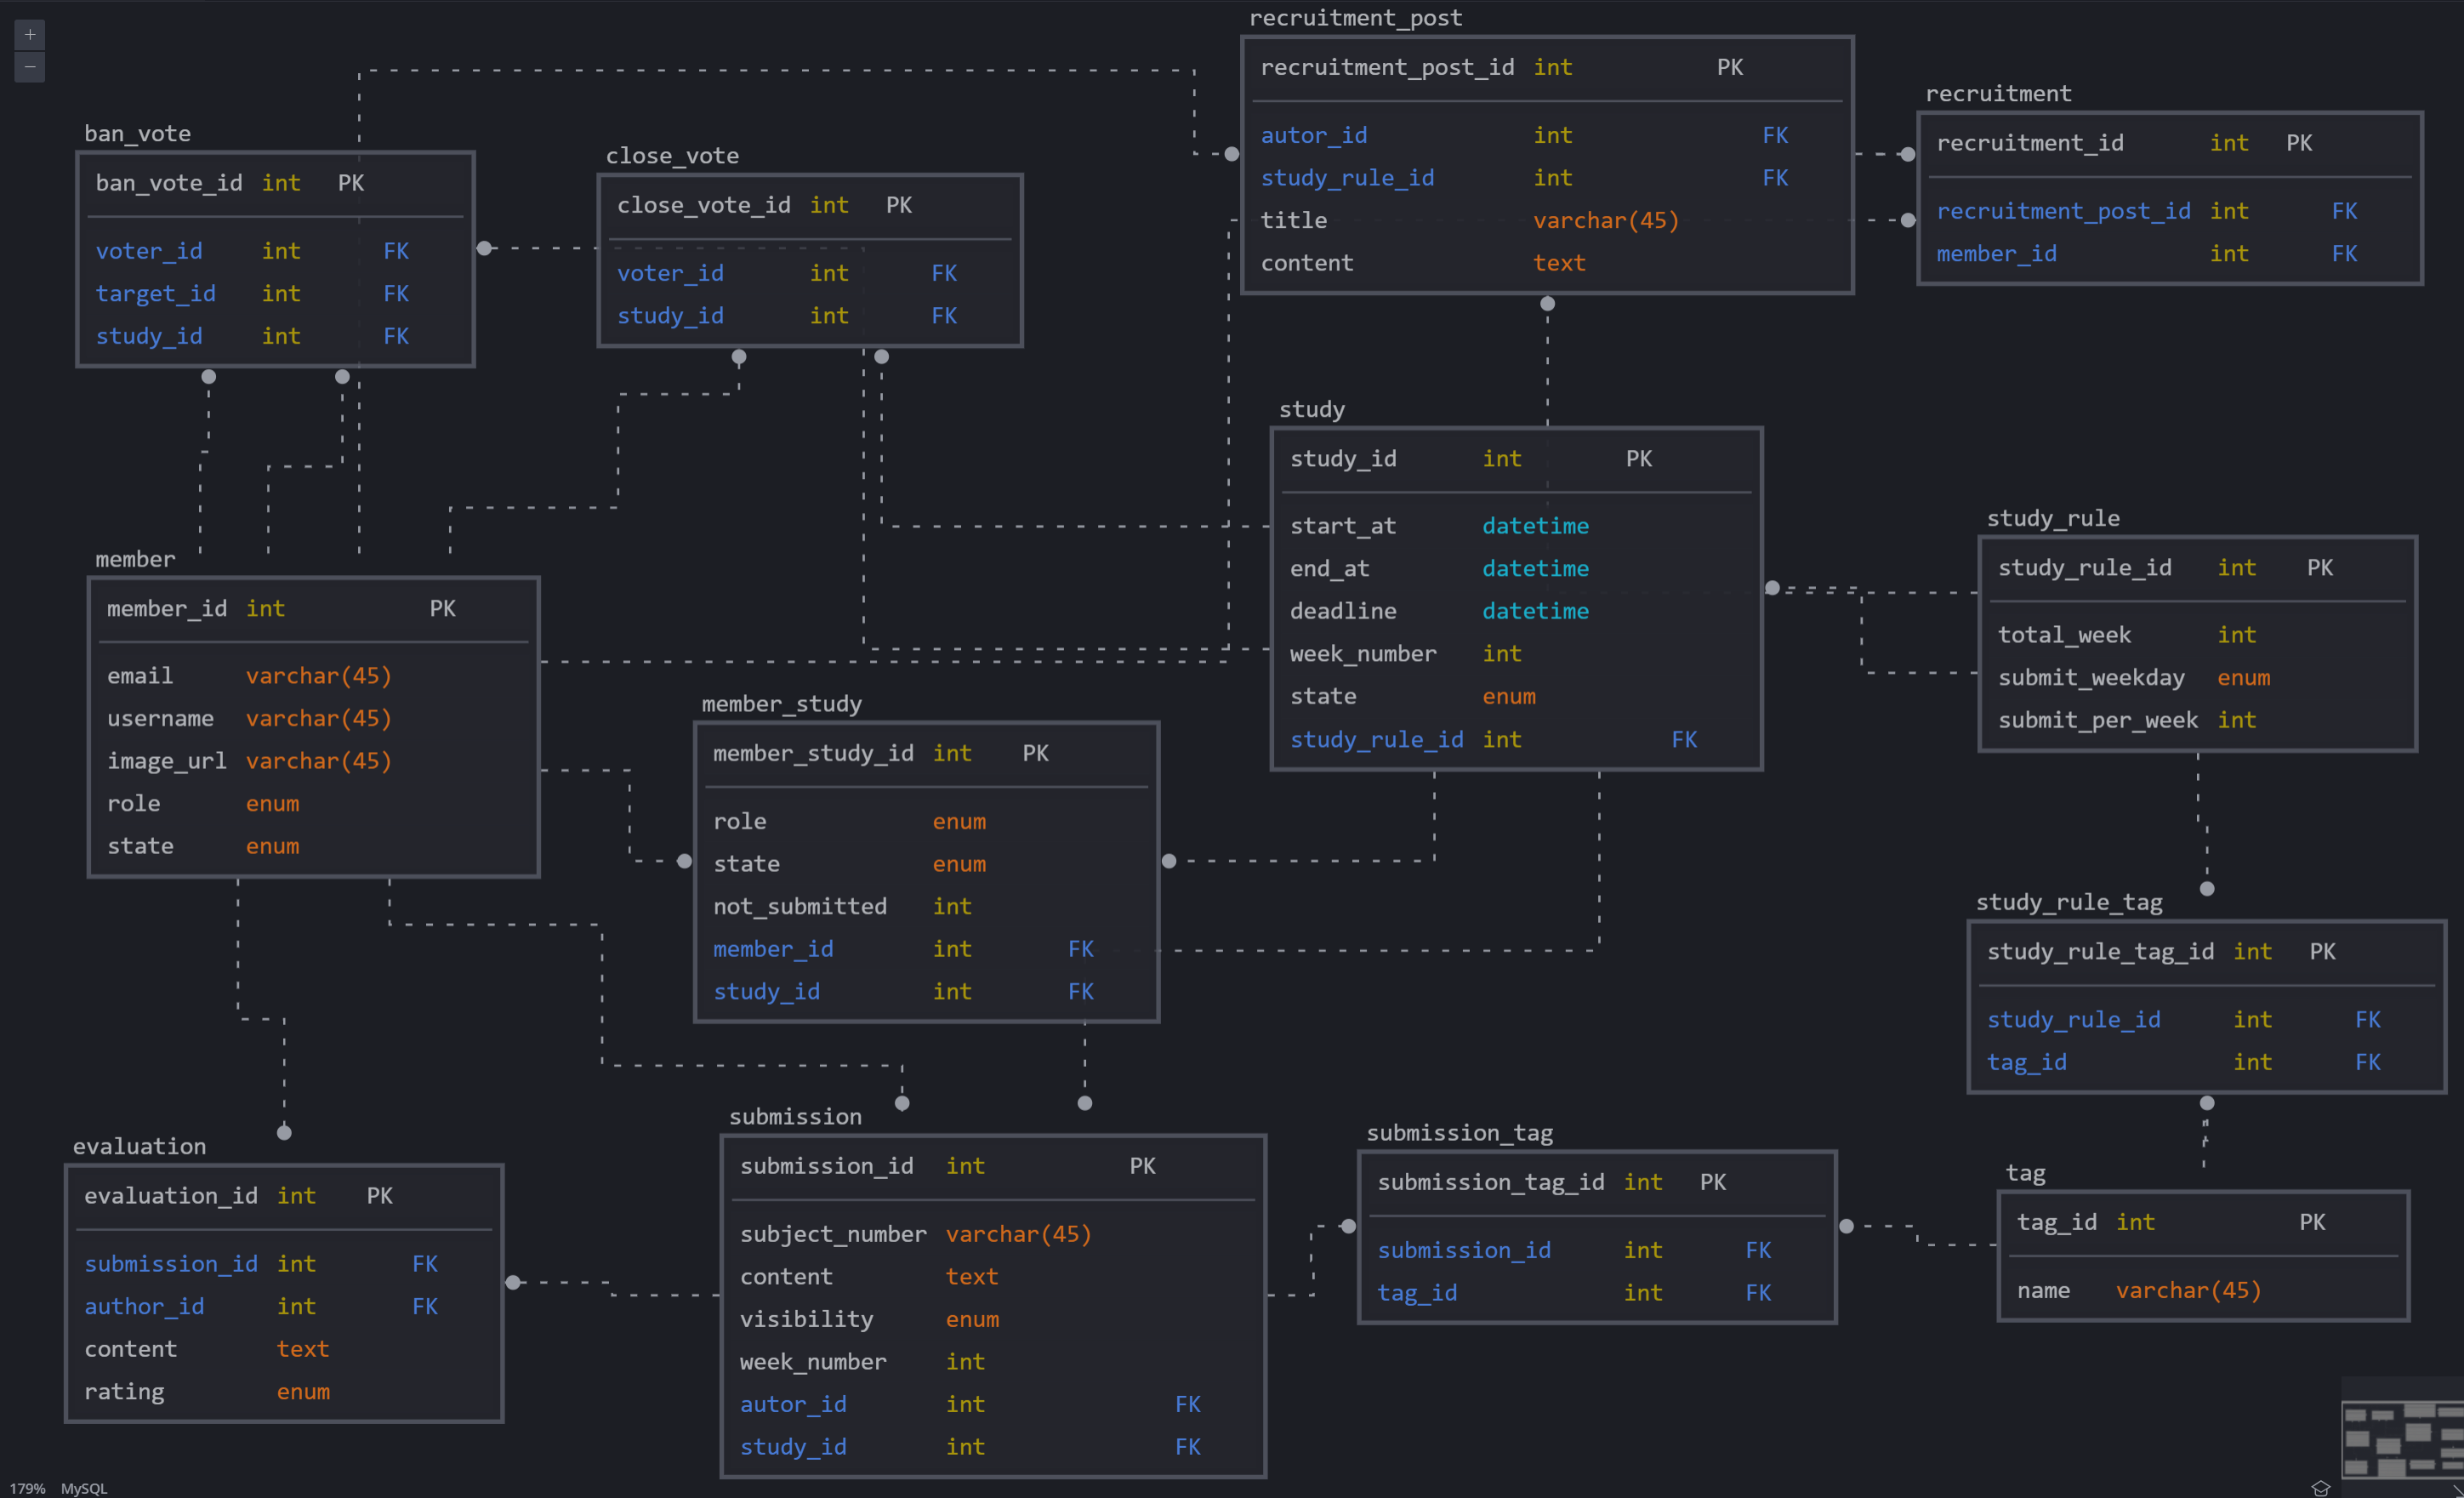Click the graduation cap icon in status bar
2464x1498 pixels.
tap(2320, 1488)
